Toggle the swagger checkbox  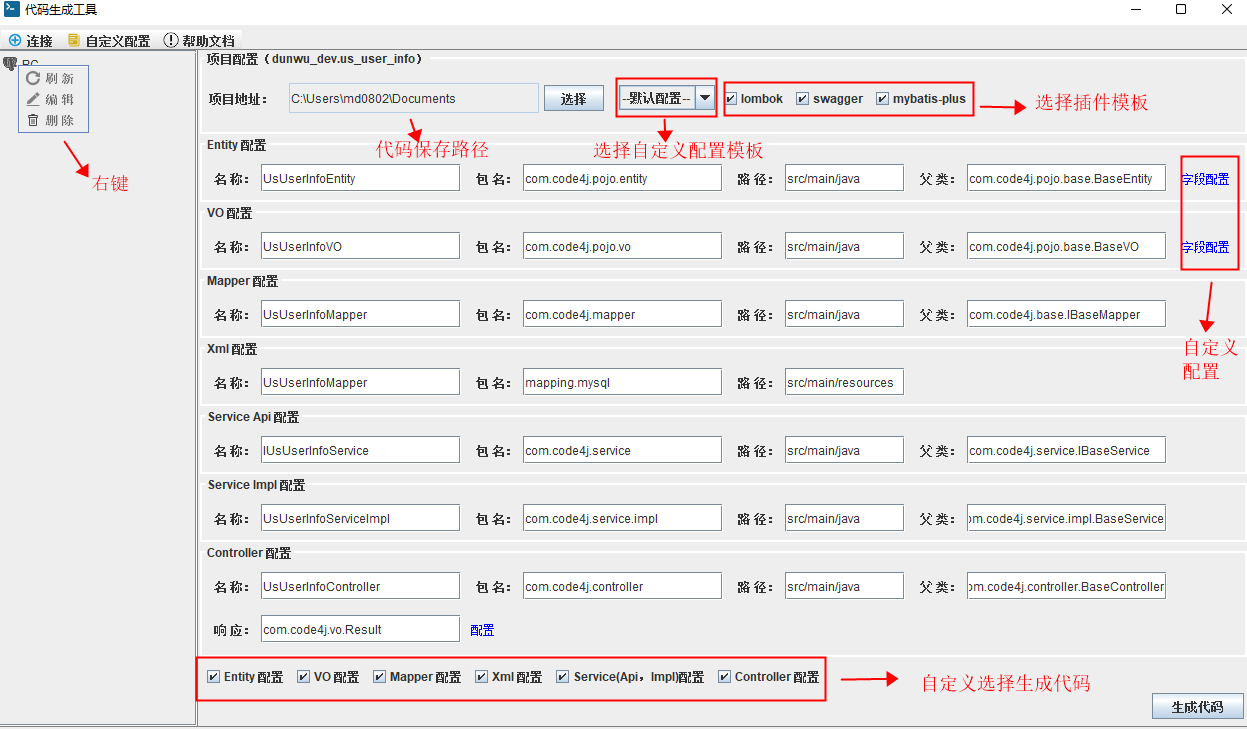803,99
